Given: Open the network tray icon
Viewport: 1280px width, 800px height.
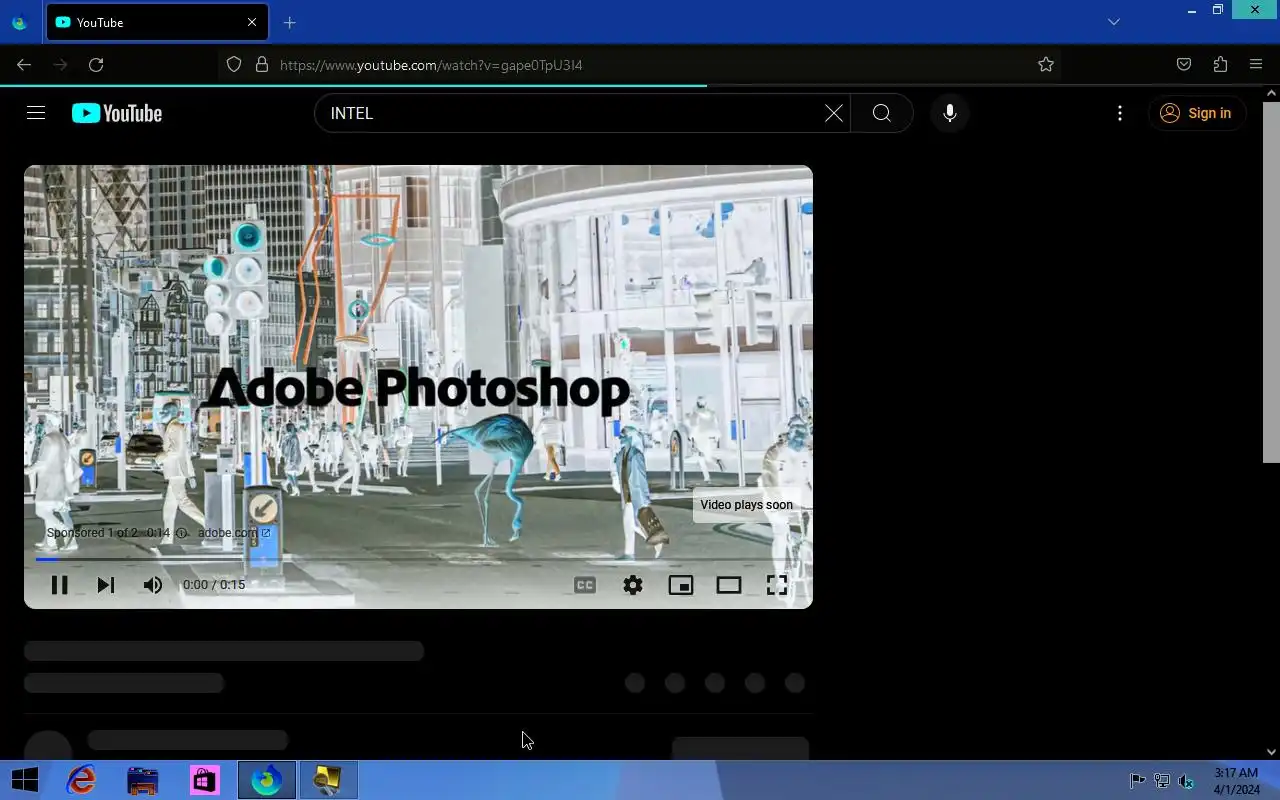Looking at the screenshot, I should click(1162, 781).
